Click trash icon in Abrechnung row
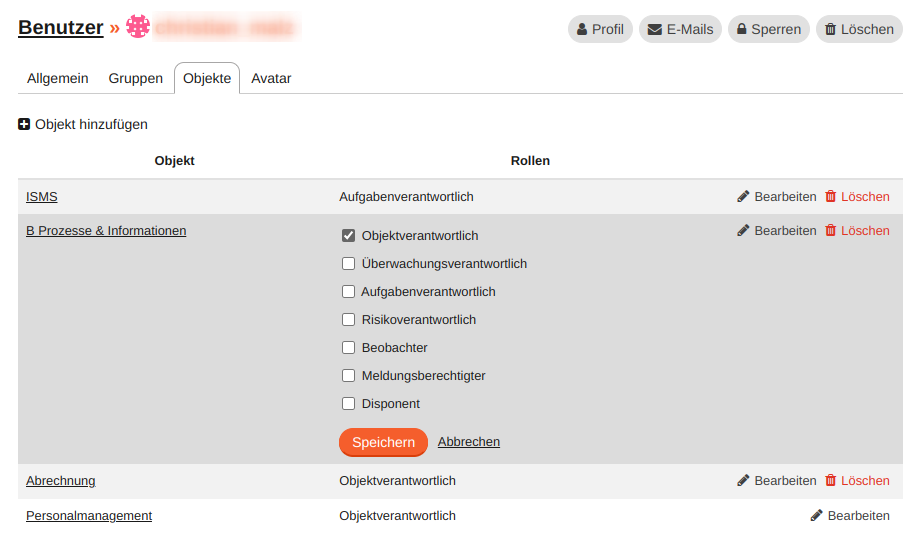Viewport: 924px width, 553px height. [830, 481]
